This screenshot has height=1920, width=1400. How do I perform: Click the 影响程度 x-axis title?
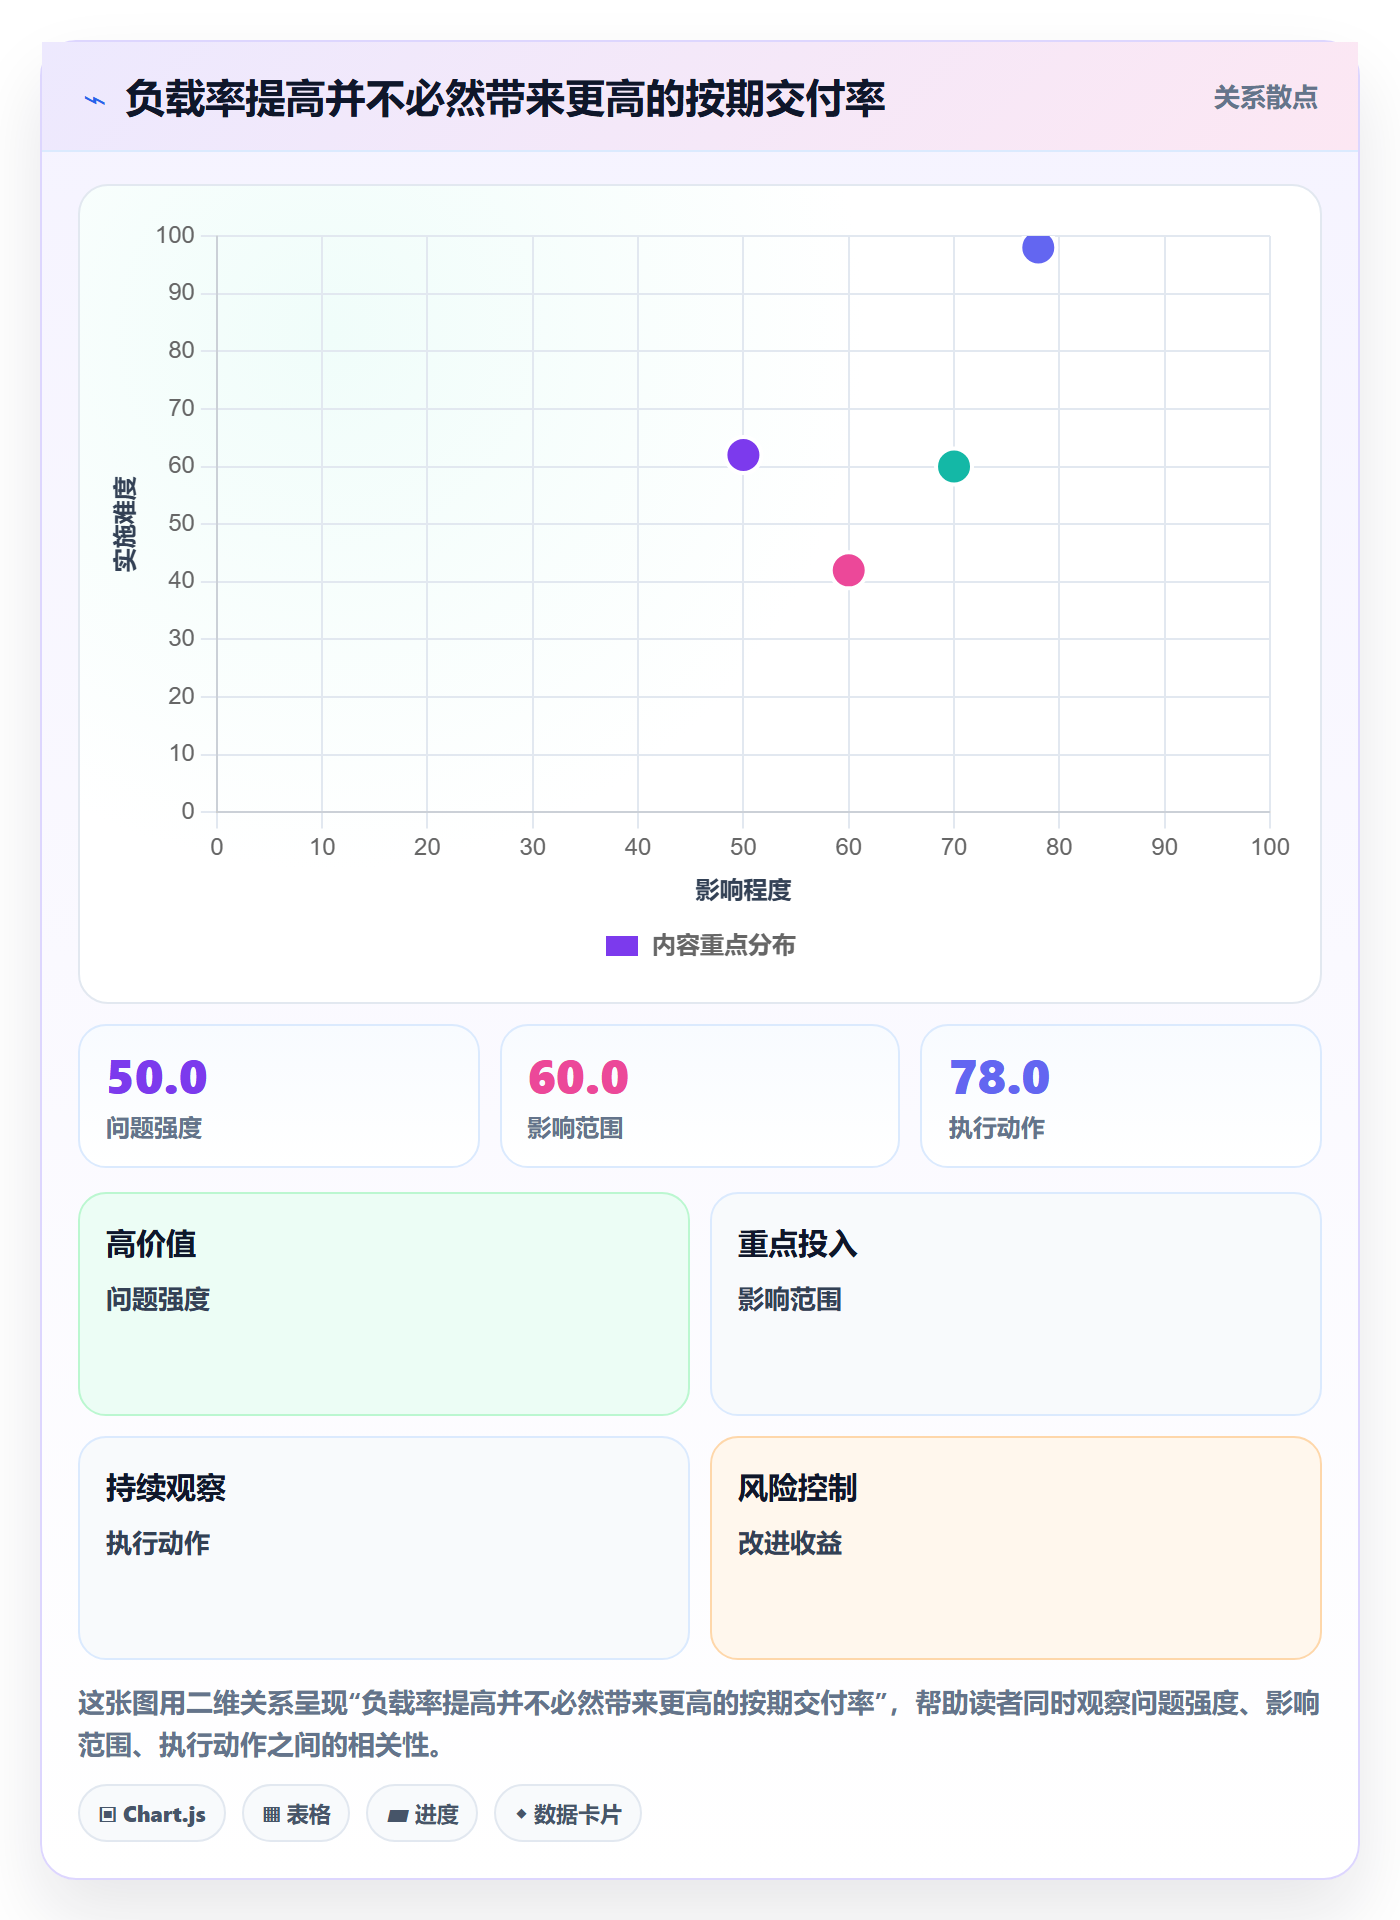(x=743, y=890)
